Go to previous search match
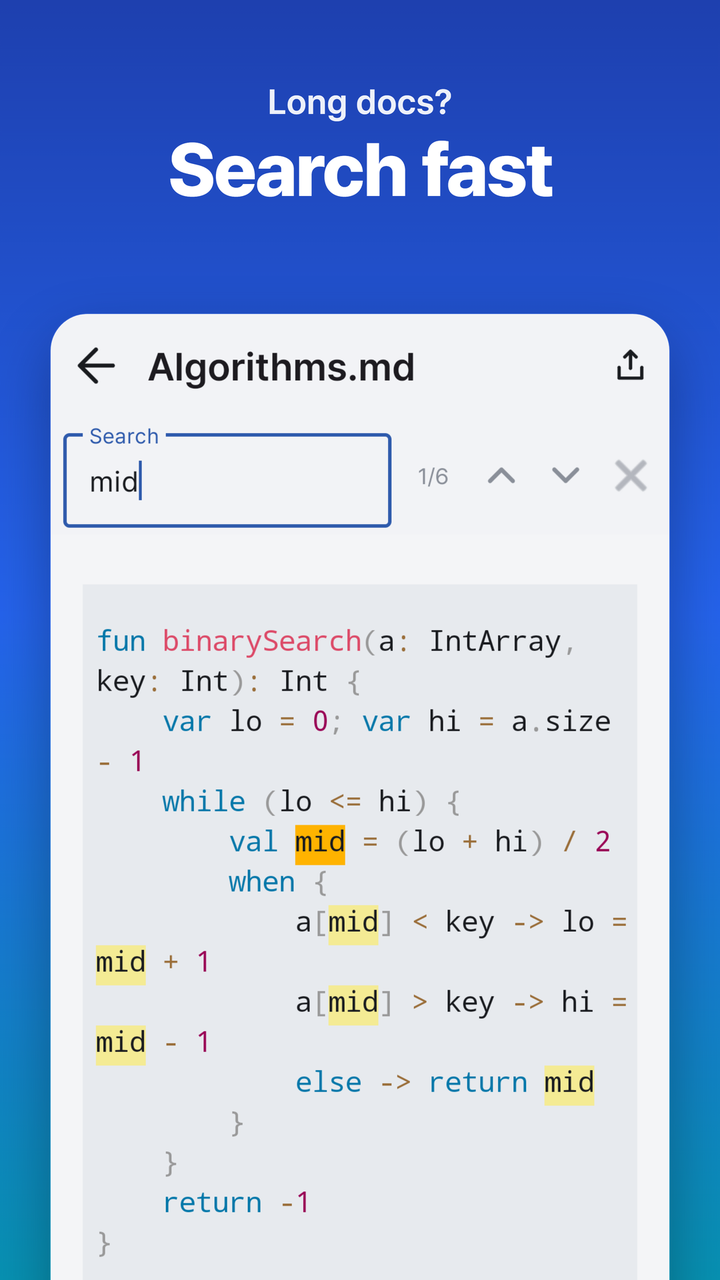The image size is (720, 1280). pyautogui.click(x=501, y=476)
